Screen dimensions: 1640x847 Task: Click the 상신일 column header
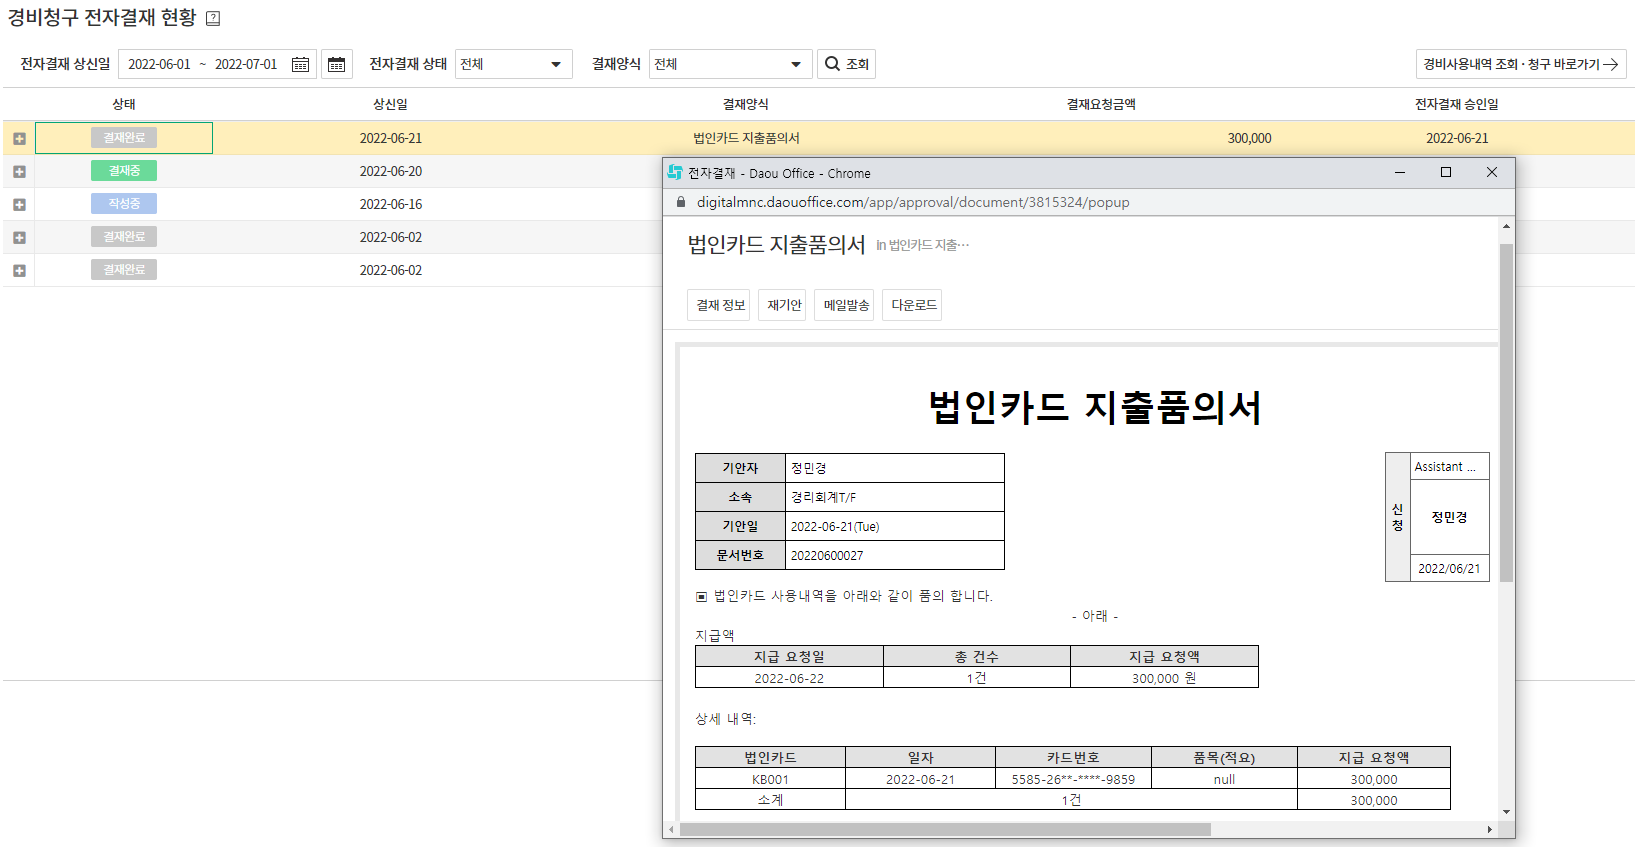(x=390, y=104)
